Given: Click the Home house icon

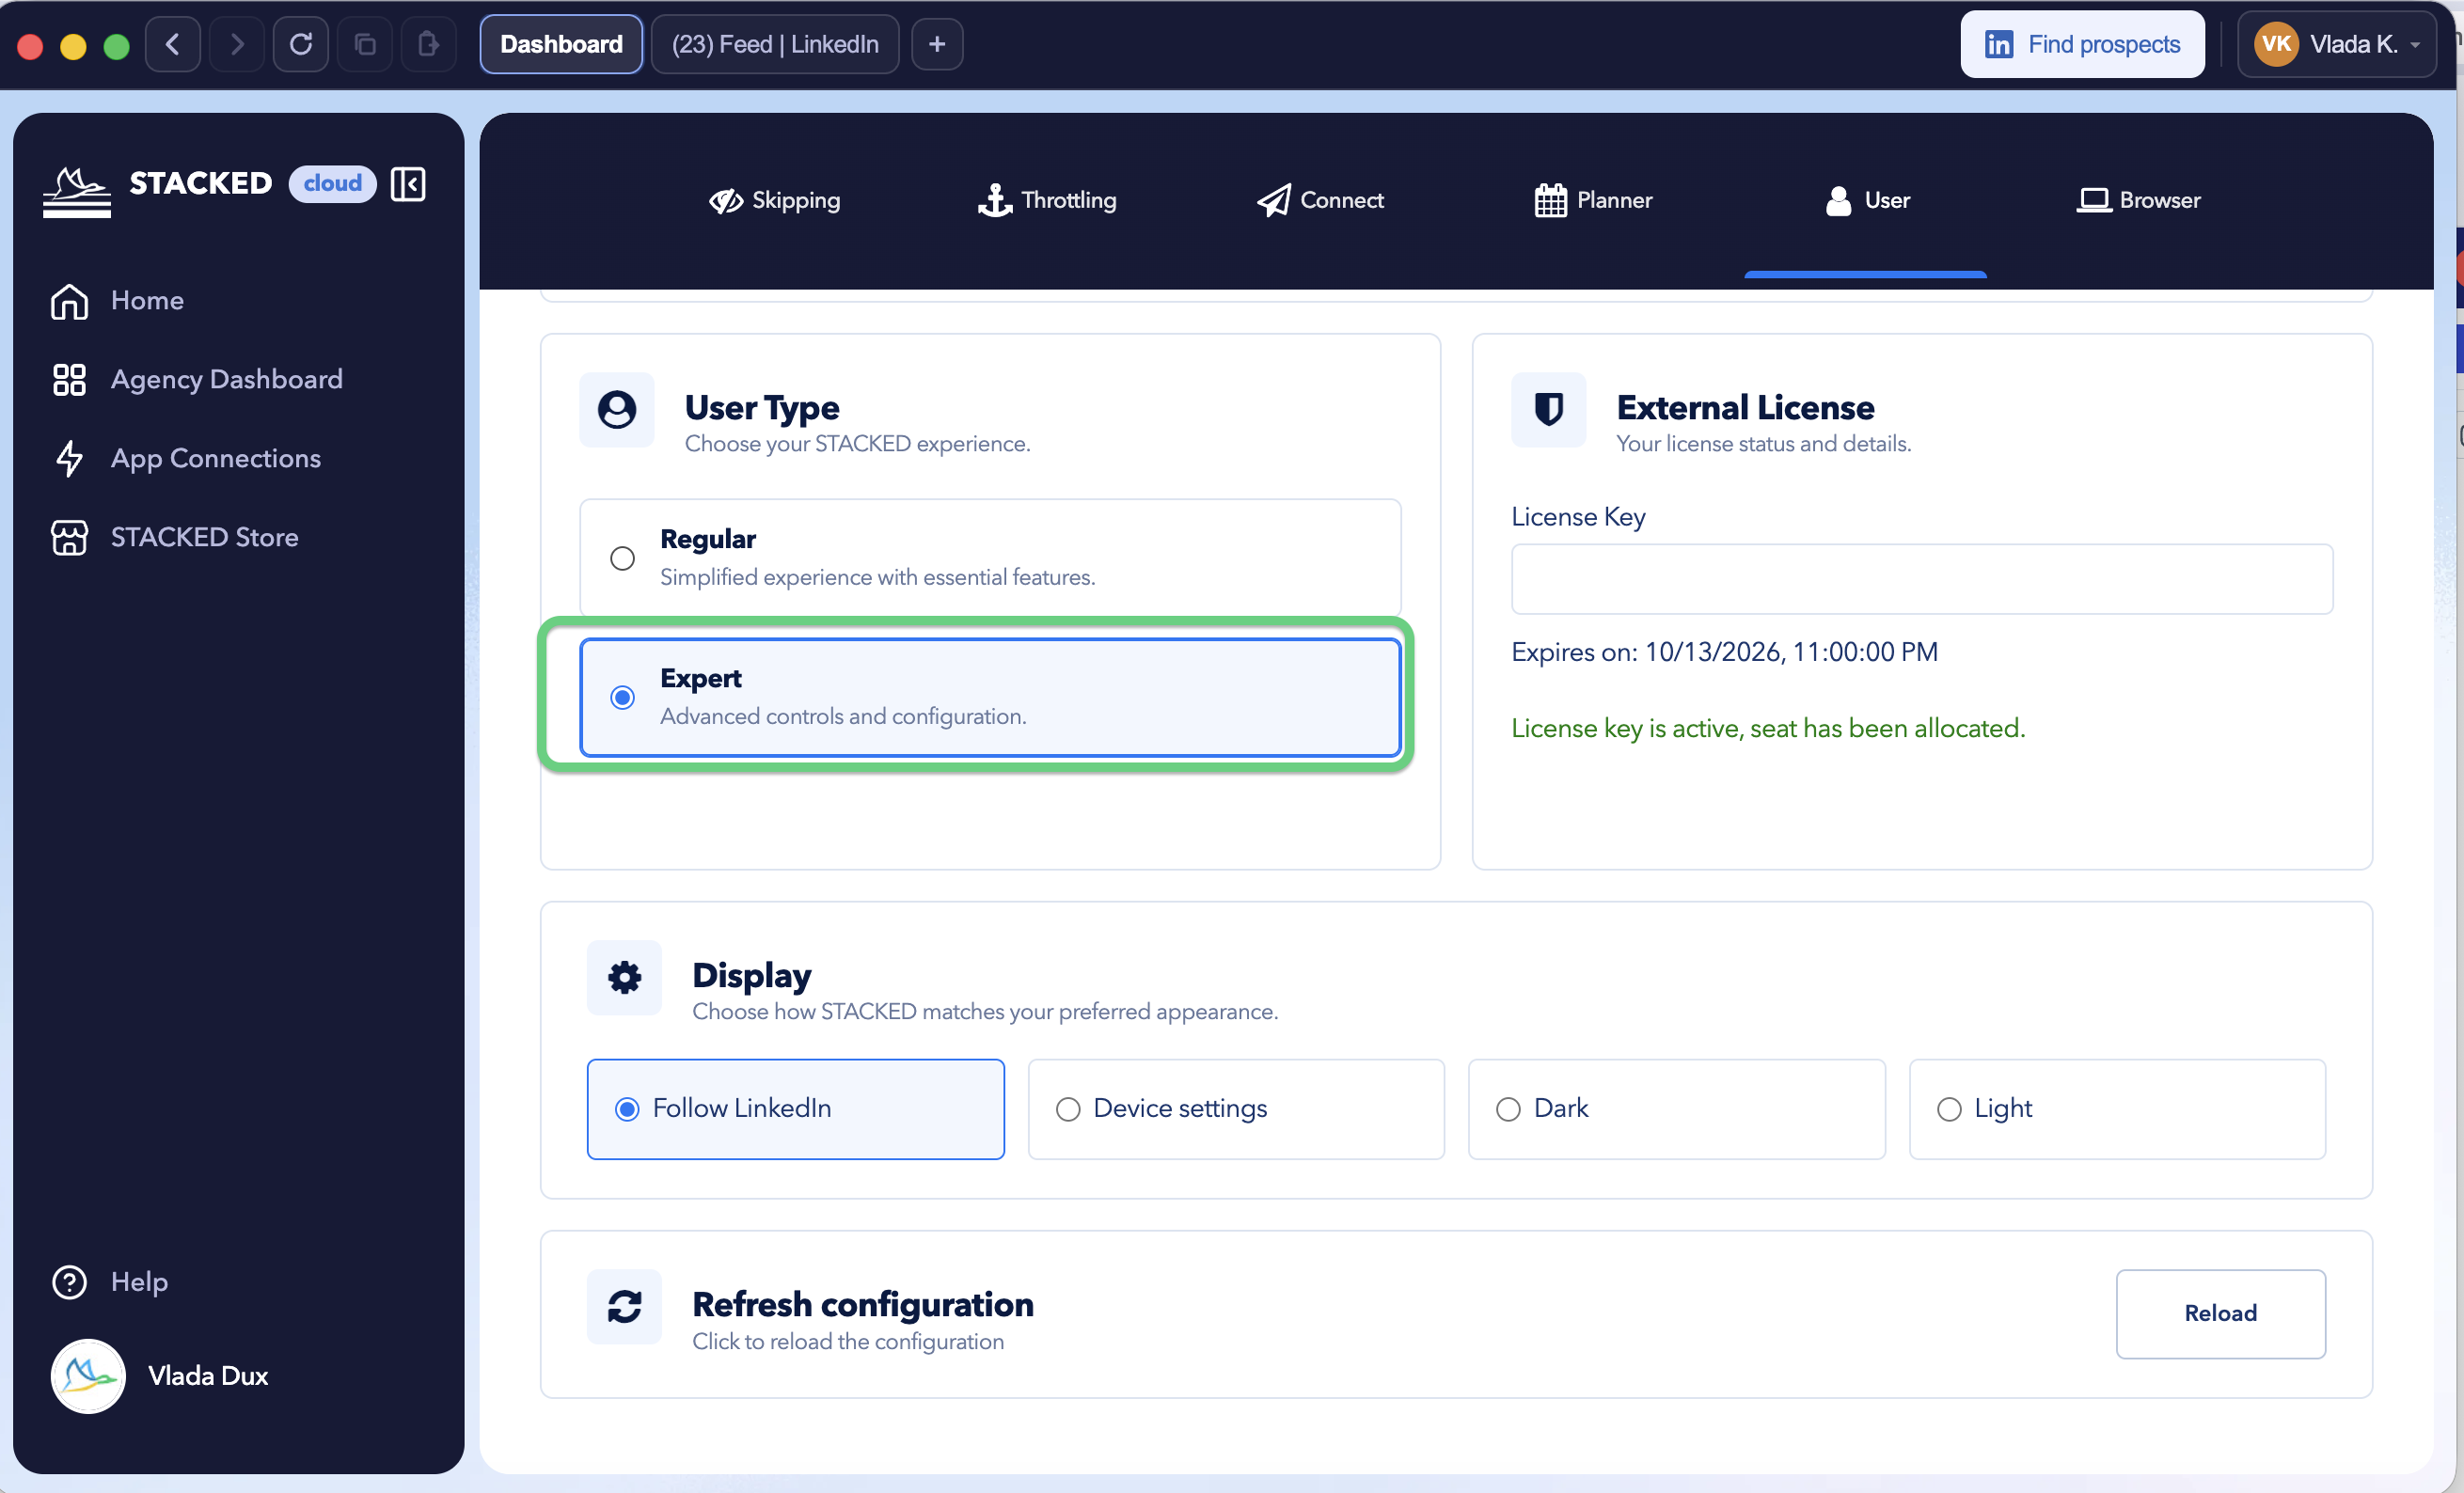Looking at the screenshot, I should click(x=69, y=301).
